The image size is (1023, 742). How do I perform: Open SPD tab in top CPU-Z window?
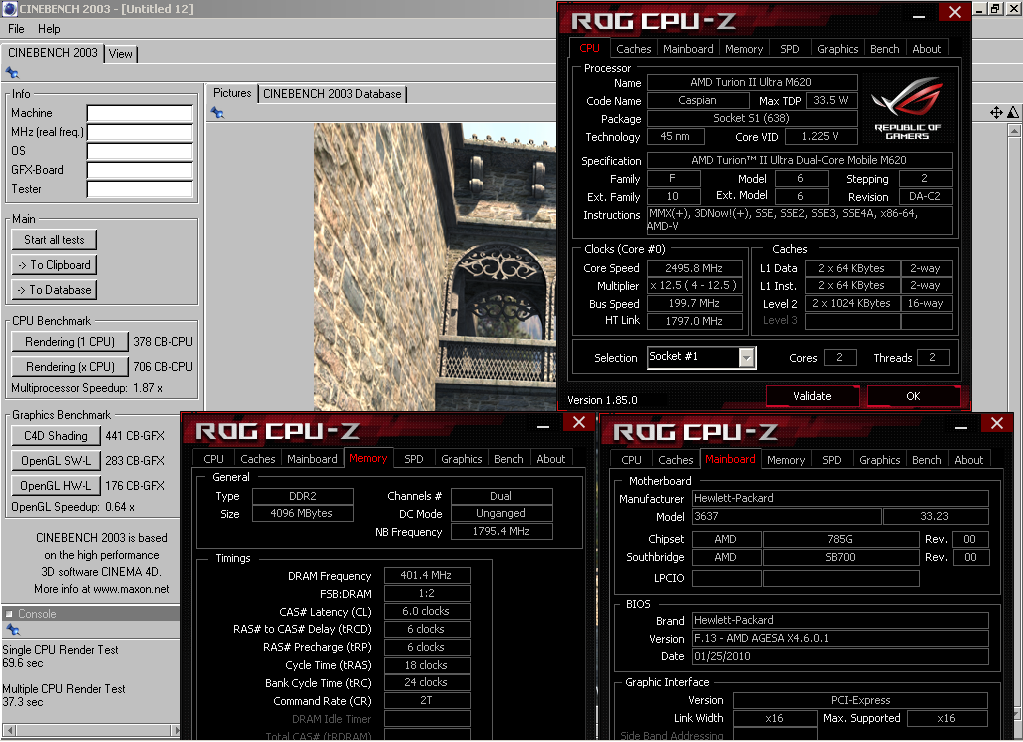[x=789, y=49]
